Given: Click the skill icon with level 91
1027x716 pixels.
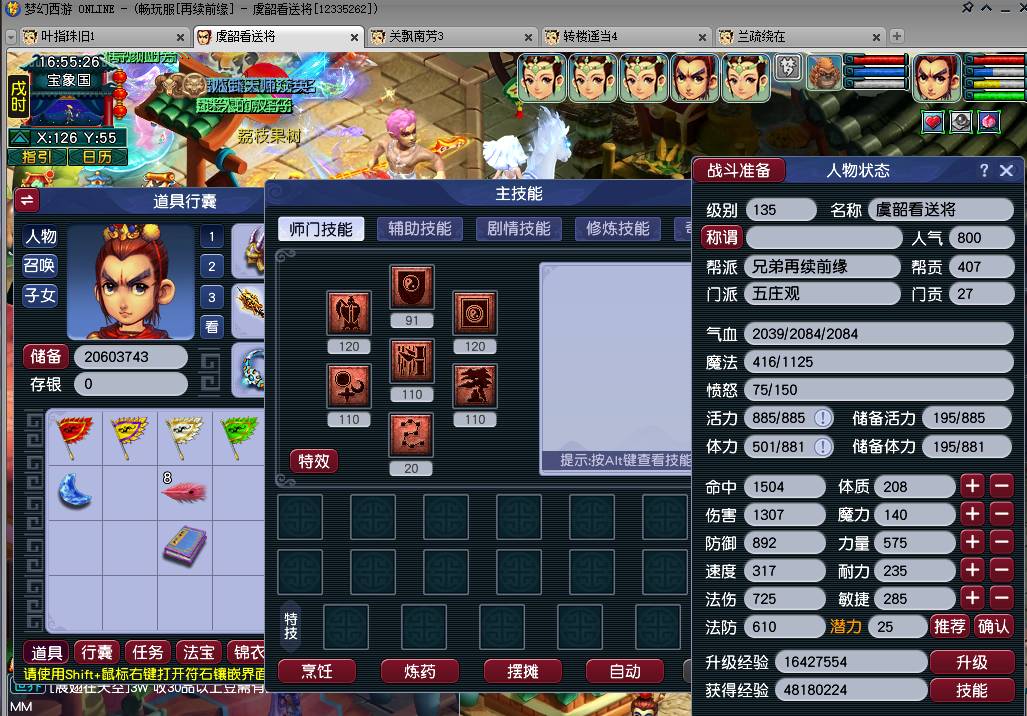Looking at the screenshot, I should [411, 286].
